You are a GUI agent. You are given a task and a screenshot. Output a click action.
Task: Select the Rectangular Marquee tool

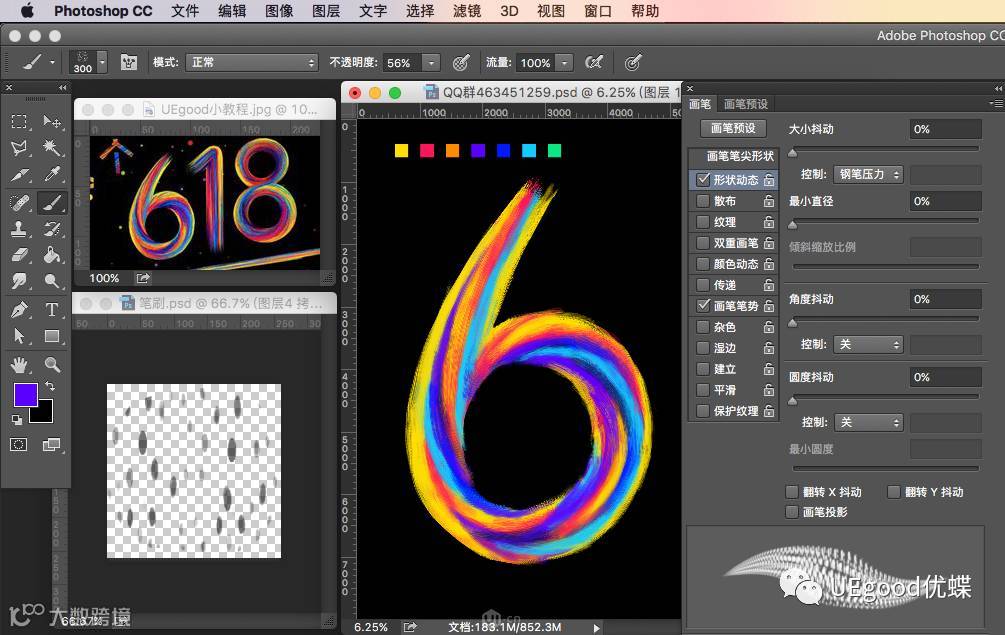click(19, 122)
